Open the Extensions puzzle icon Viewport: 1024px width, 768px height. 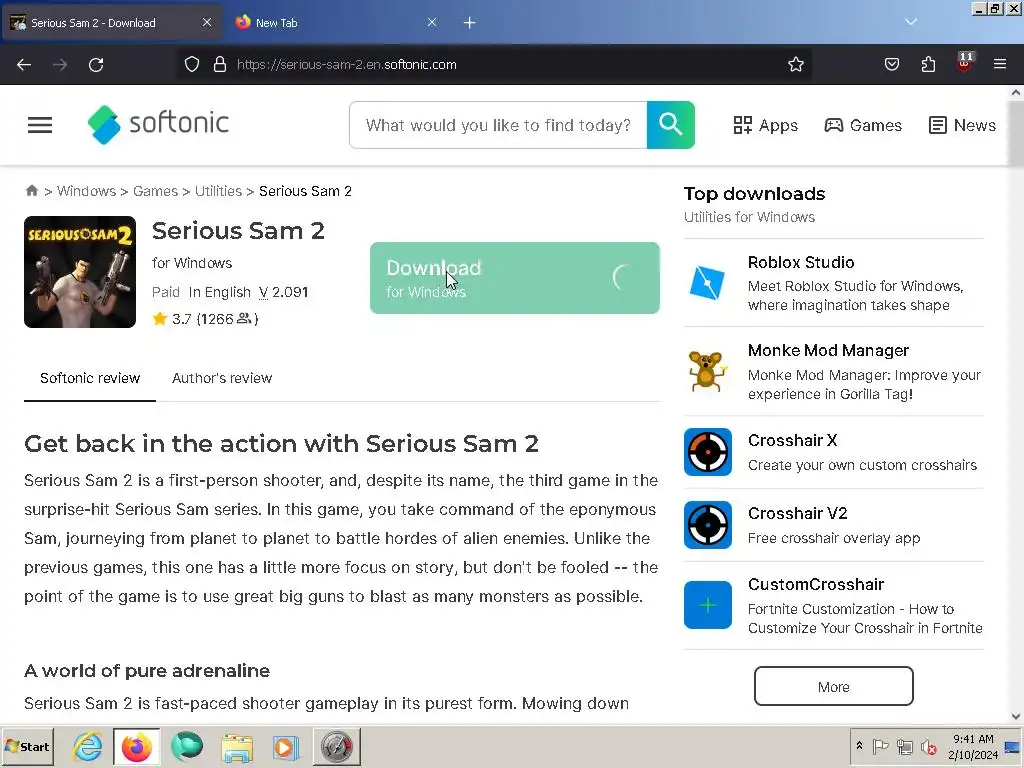[928, 65]
